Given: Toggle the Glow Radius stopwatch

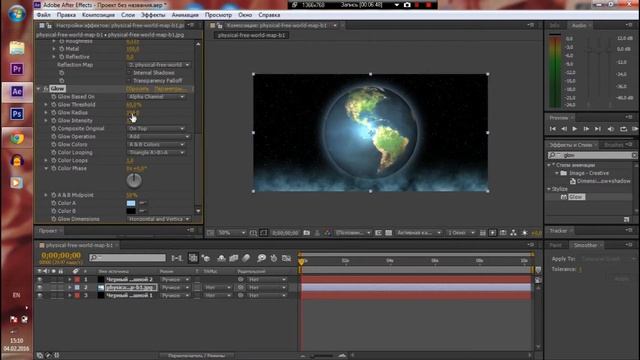Looking at the screenshot, I should point(53,113).
